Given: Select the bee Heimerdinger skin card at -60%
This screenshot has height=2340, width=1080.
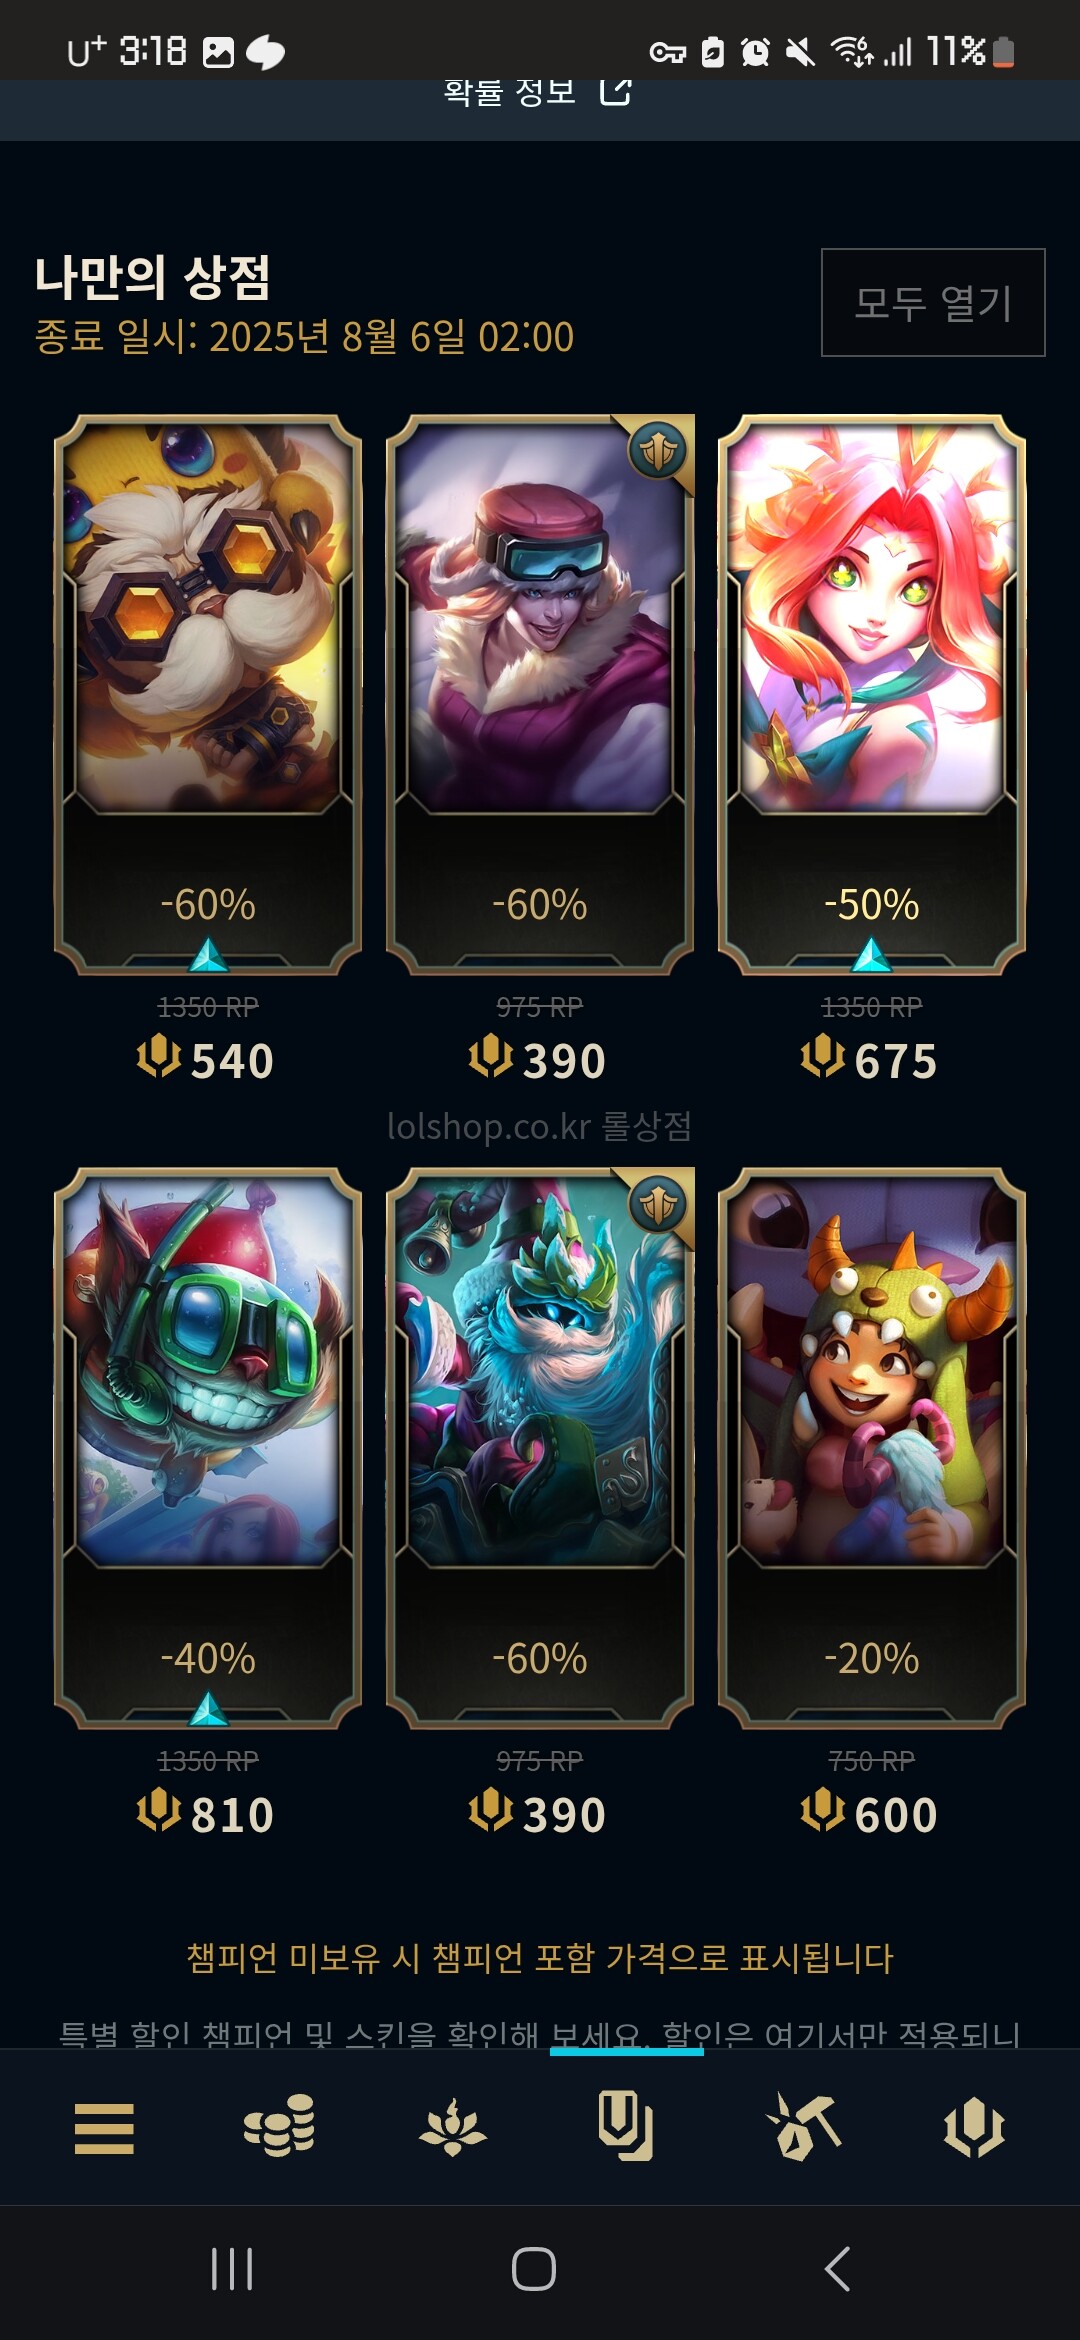Looking at the screenshot, I should click(208, 694).
